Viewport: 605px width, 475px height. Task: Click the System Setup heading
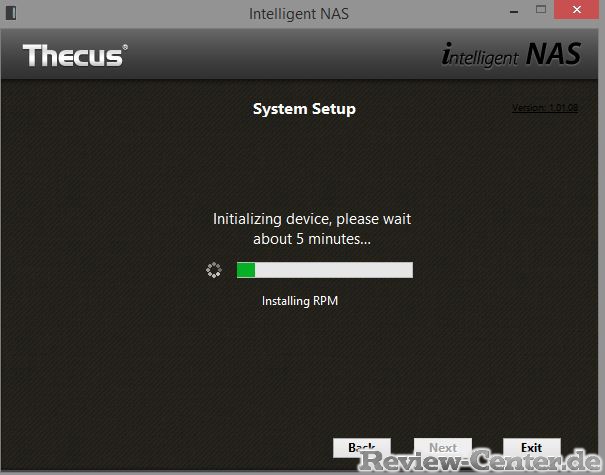[304, 109]
